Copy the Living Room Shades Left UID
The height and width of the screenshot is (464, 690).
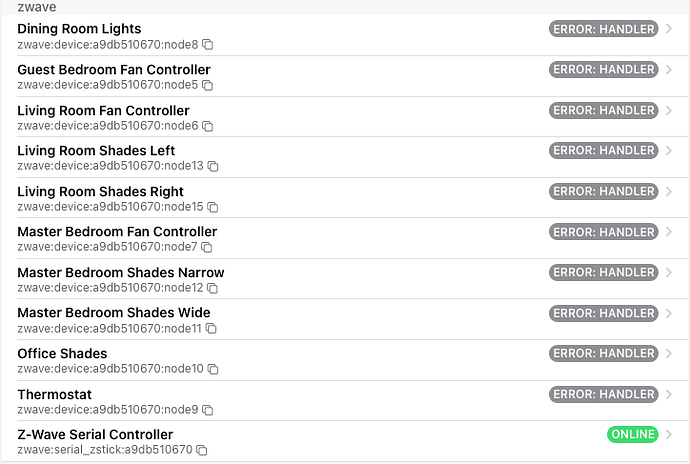(x=213, y=167)
